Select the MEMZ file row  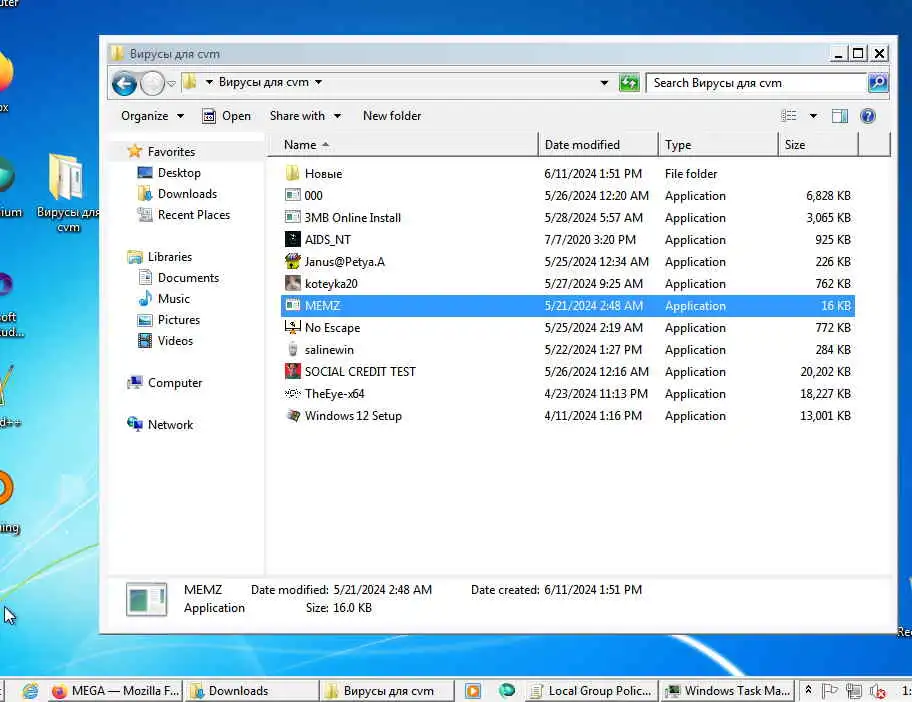(x=567, y=305)
